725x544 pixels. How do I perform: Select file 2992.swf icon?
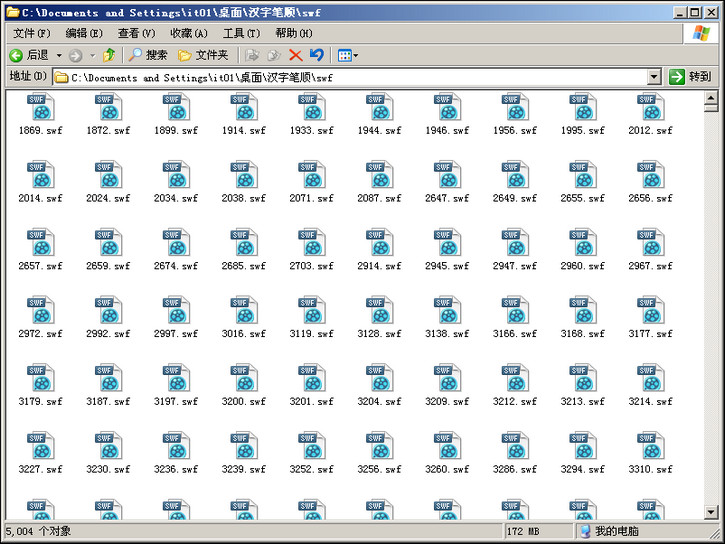(x=109, y=310)
